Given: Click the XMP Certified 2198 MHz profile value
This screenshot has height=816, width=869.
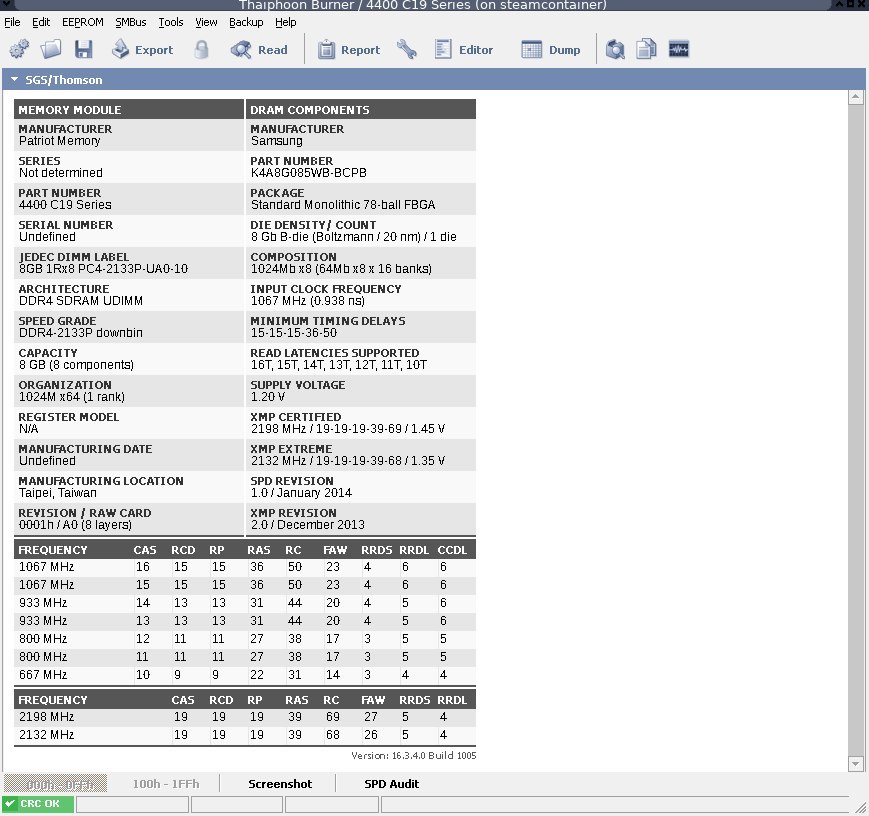Looking at the screenshot, I should click(347, 429).
